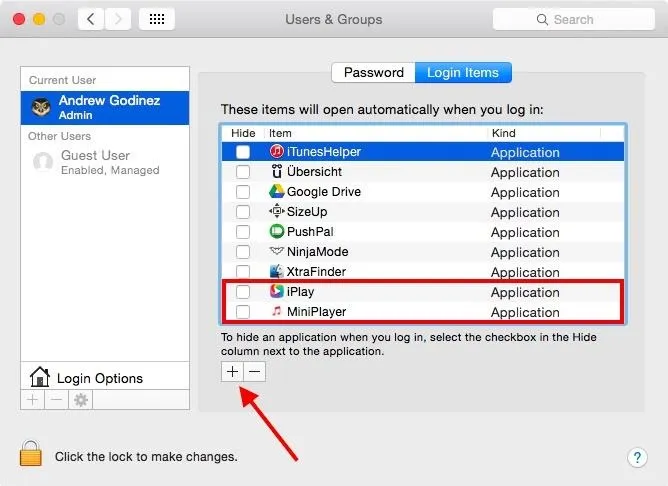Image resolution: width=668 pixels, height=486 pixels.
Task: Select the iPlay item name
Action: [300, 292]
